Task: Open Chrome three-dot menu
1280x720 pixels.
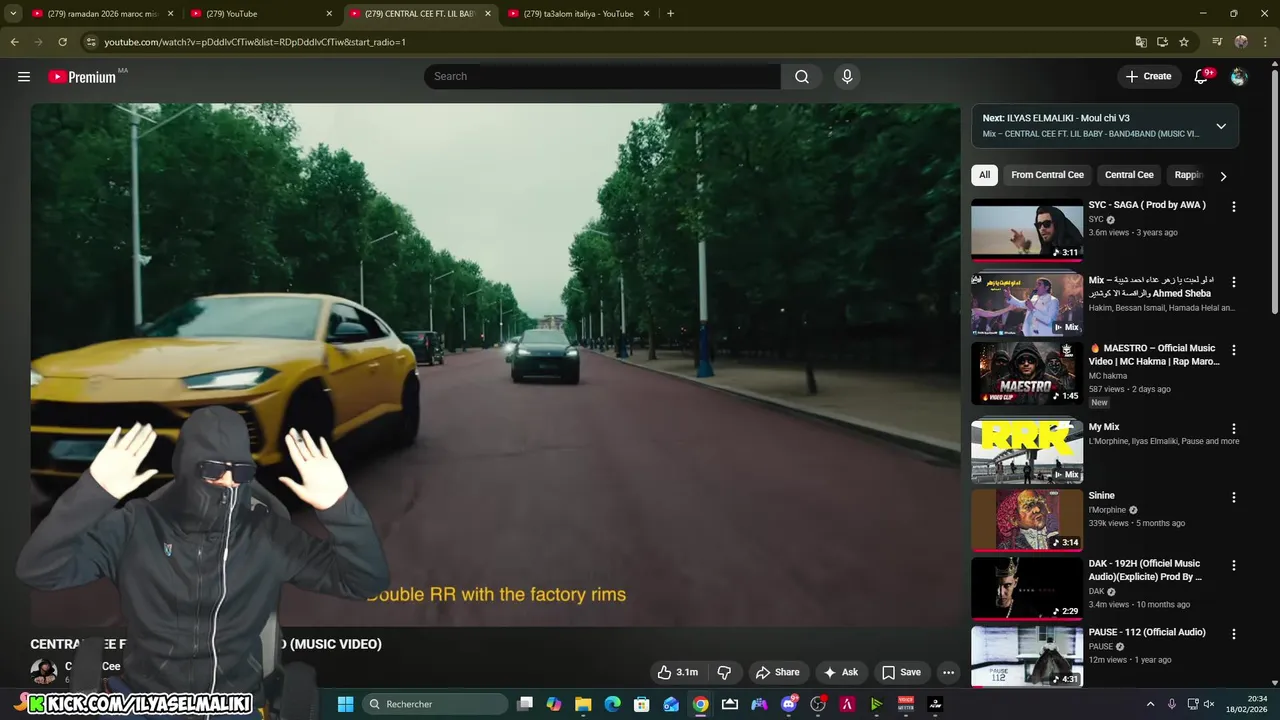Action: click(1265, 42)
